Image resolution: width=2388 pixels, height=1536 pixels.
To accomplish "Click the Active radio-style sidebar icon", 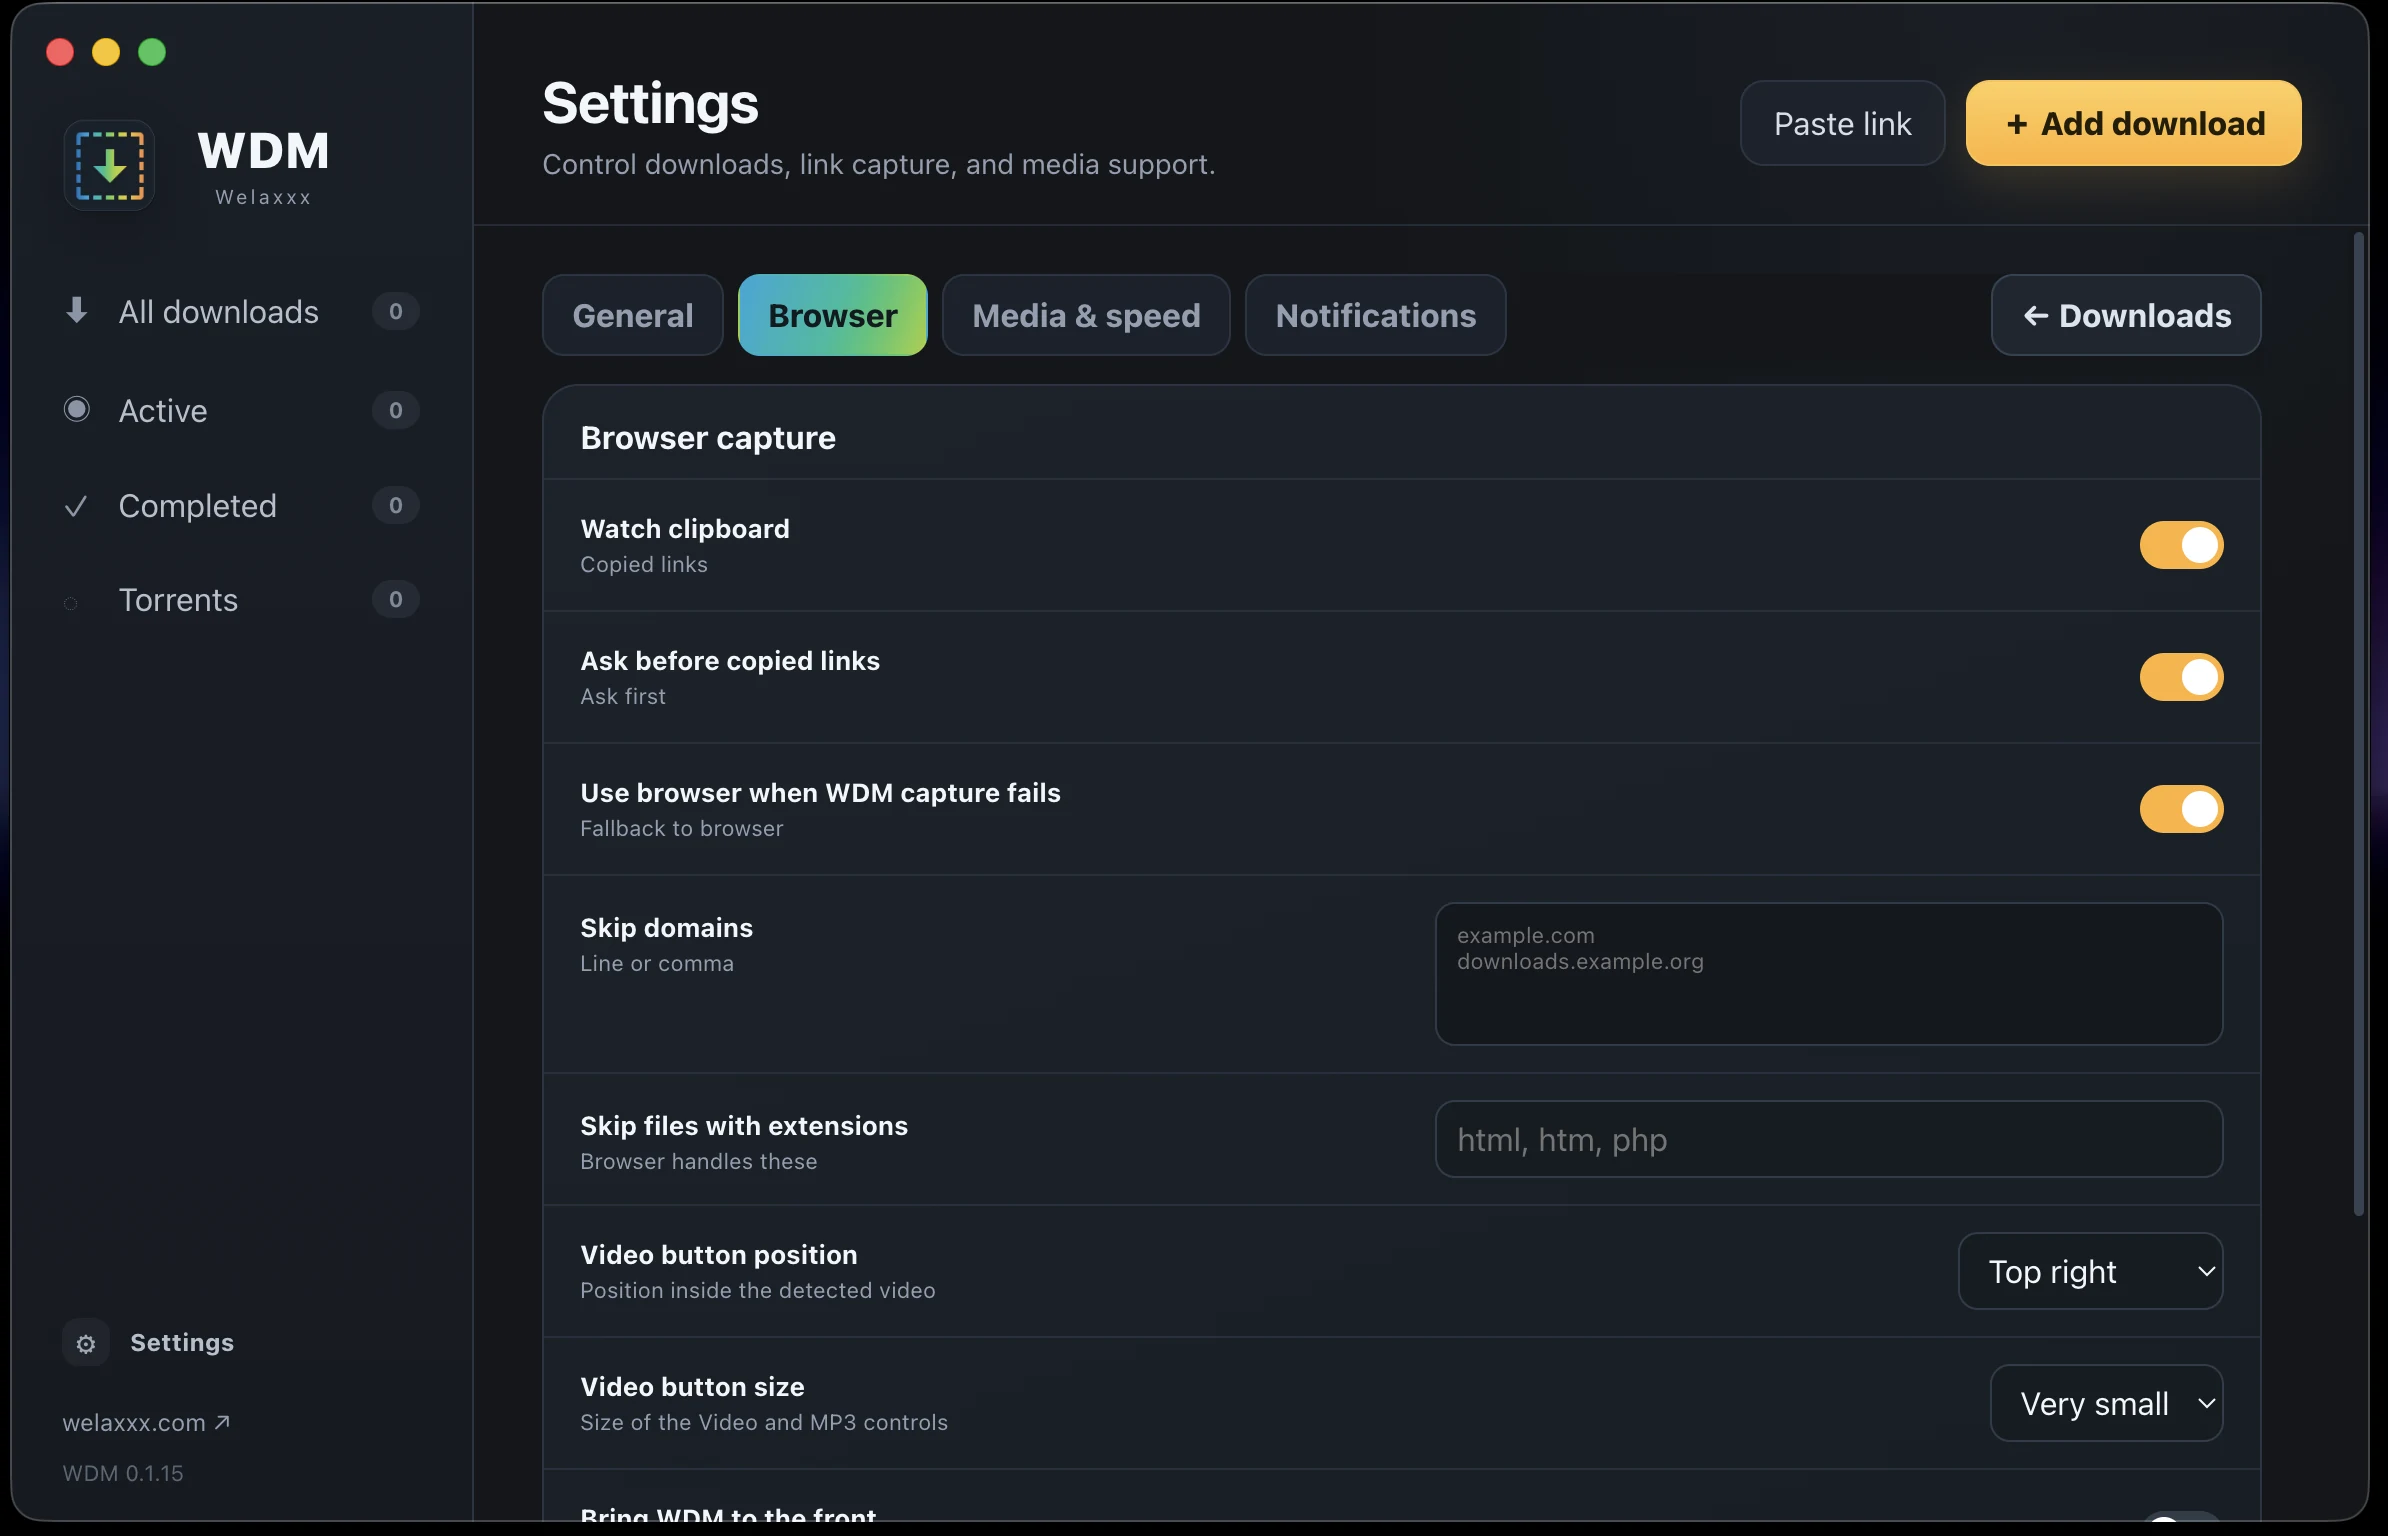I will 76,409.
